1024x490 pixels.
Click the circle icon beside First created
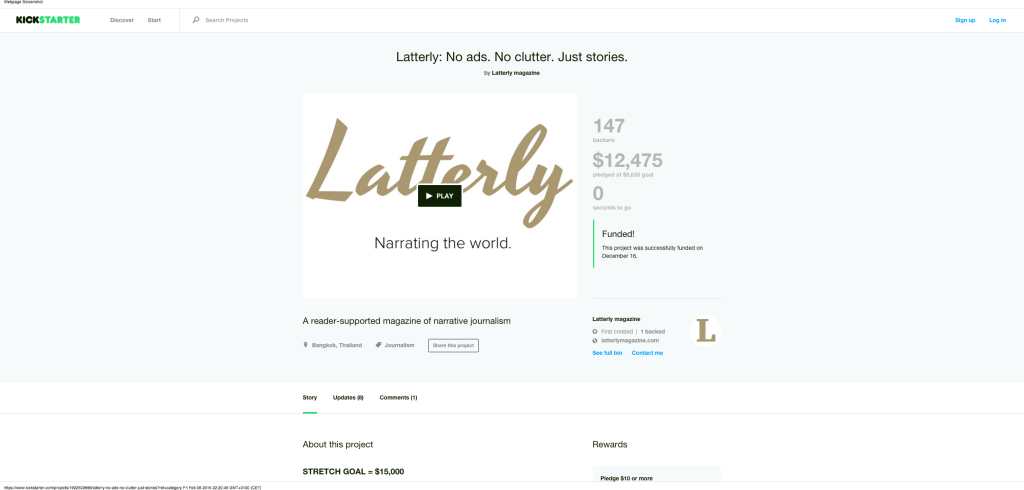pos(595,332)
